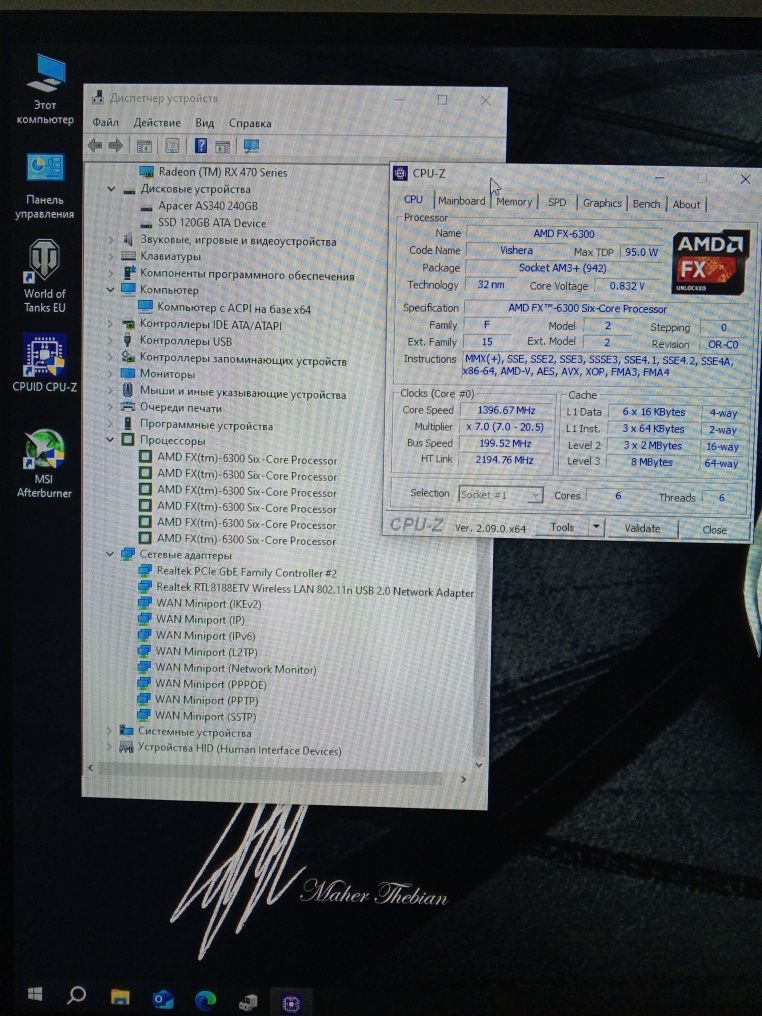Screen dimensions: 762x1016
Task: Switch to the Graphics tab in CPU-Z
Action: (x=602, y=203)
